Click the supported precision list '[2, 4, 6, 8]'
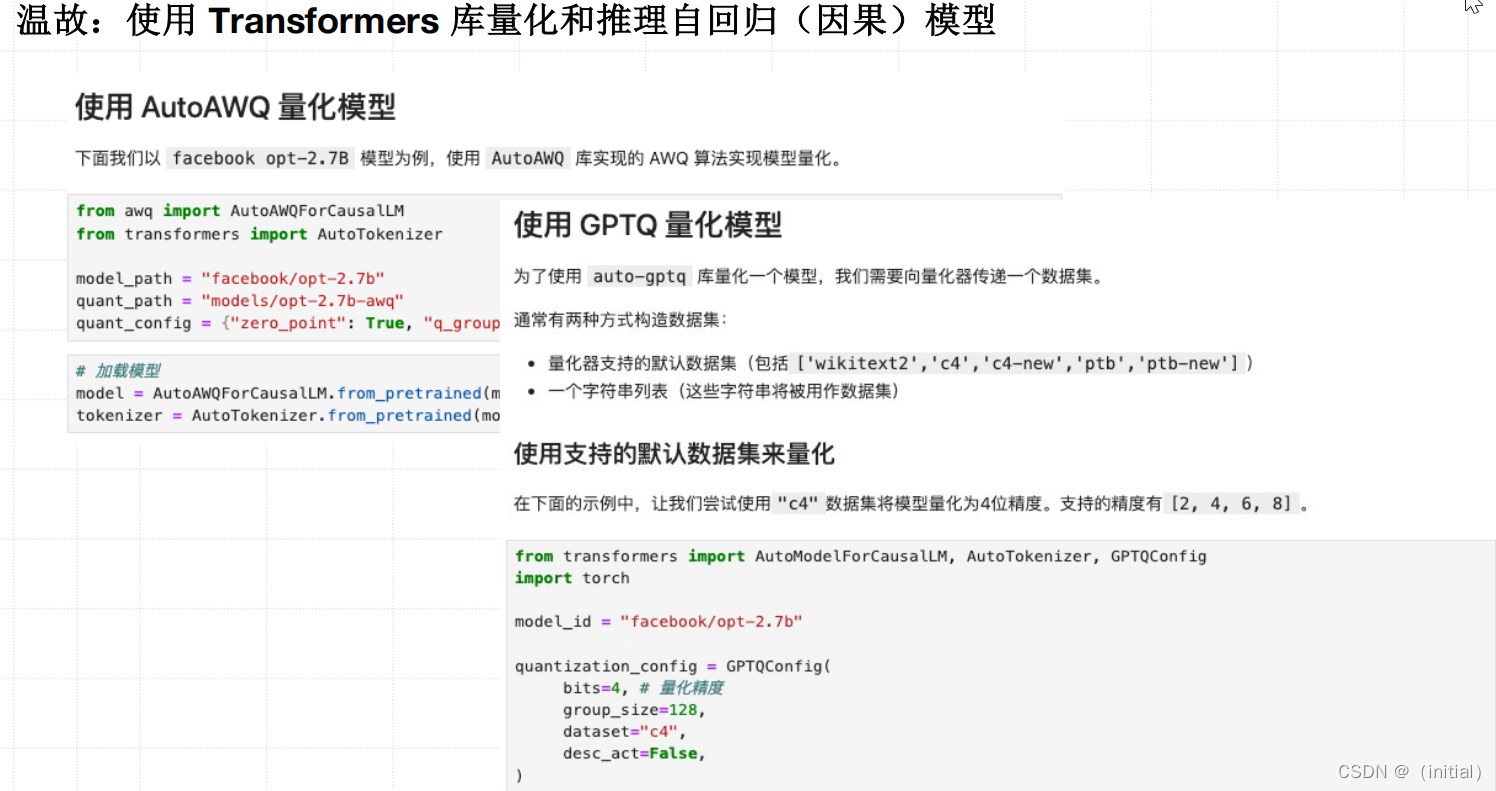The width and height of the screenshot is (1496, 791). tap(1233, 504)
